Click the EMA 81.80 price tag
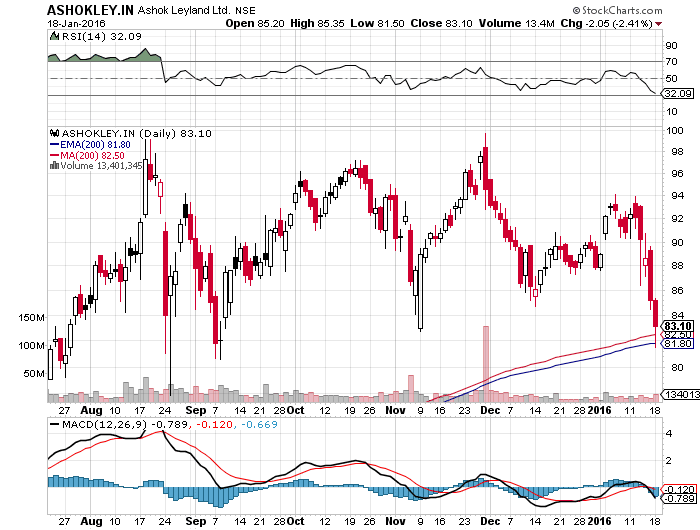The height and width of the screenshot is (530, 700). [x=678, y=344]
